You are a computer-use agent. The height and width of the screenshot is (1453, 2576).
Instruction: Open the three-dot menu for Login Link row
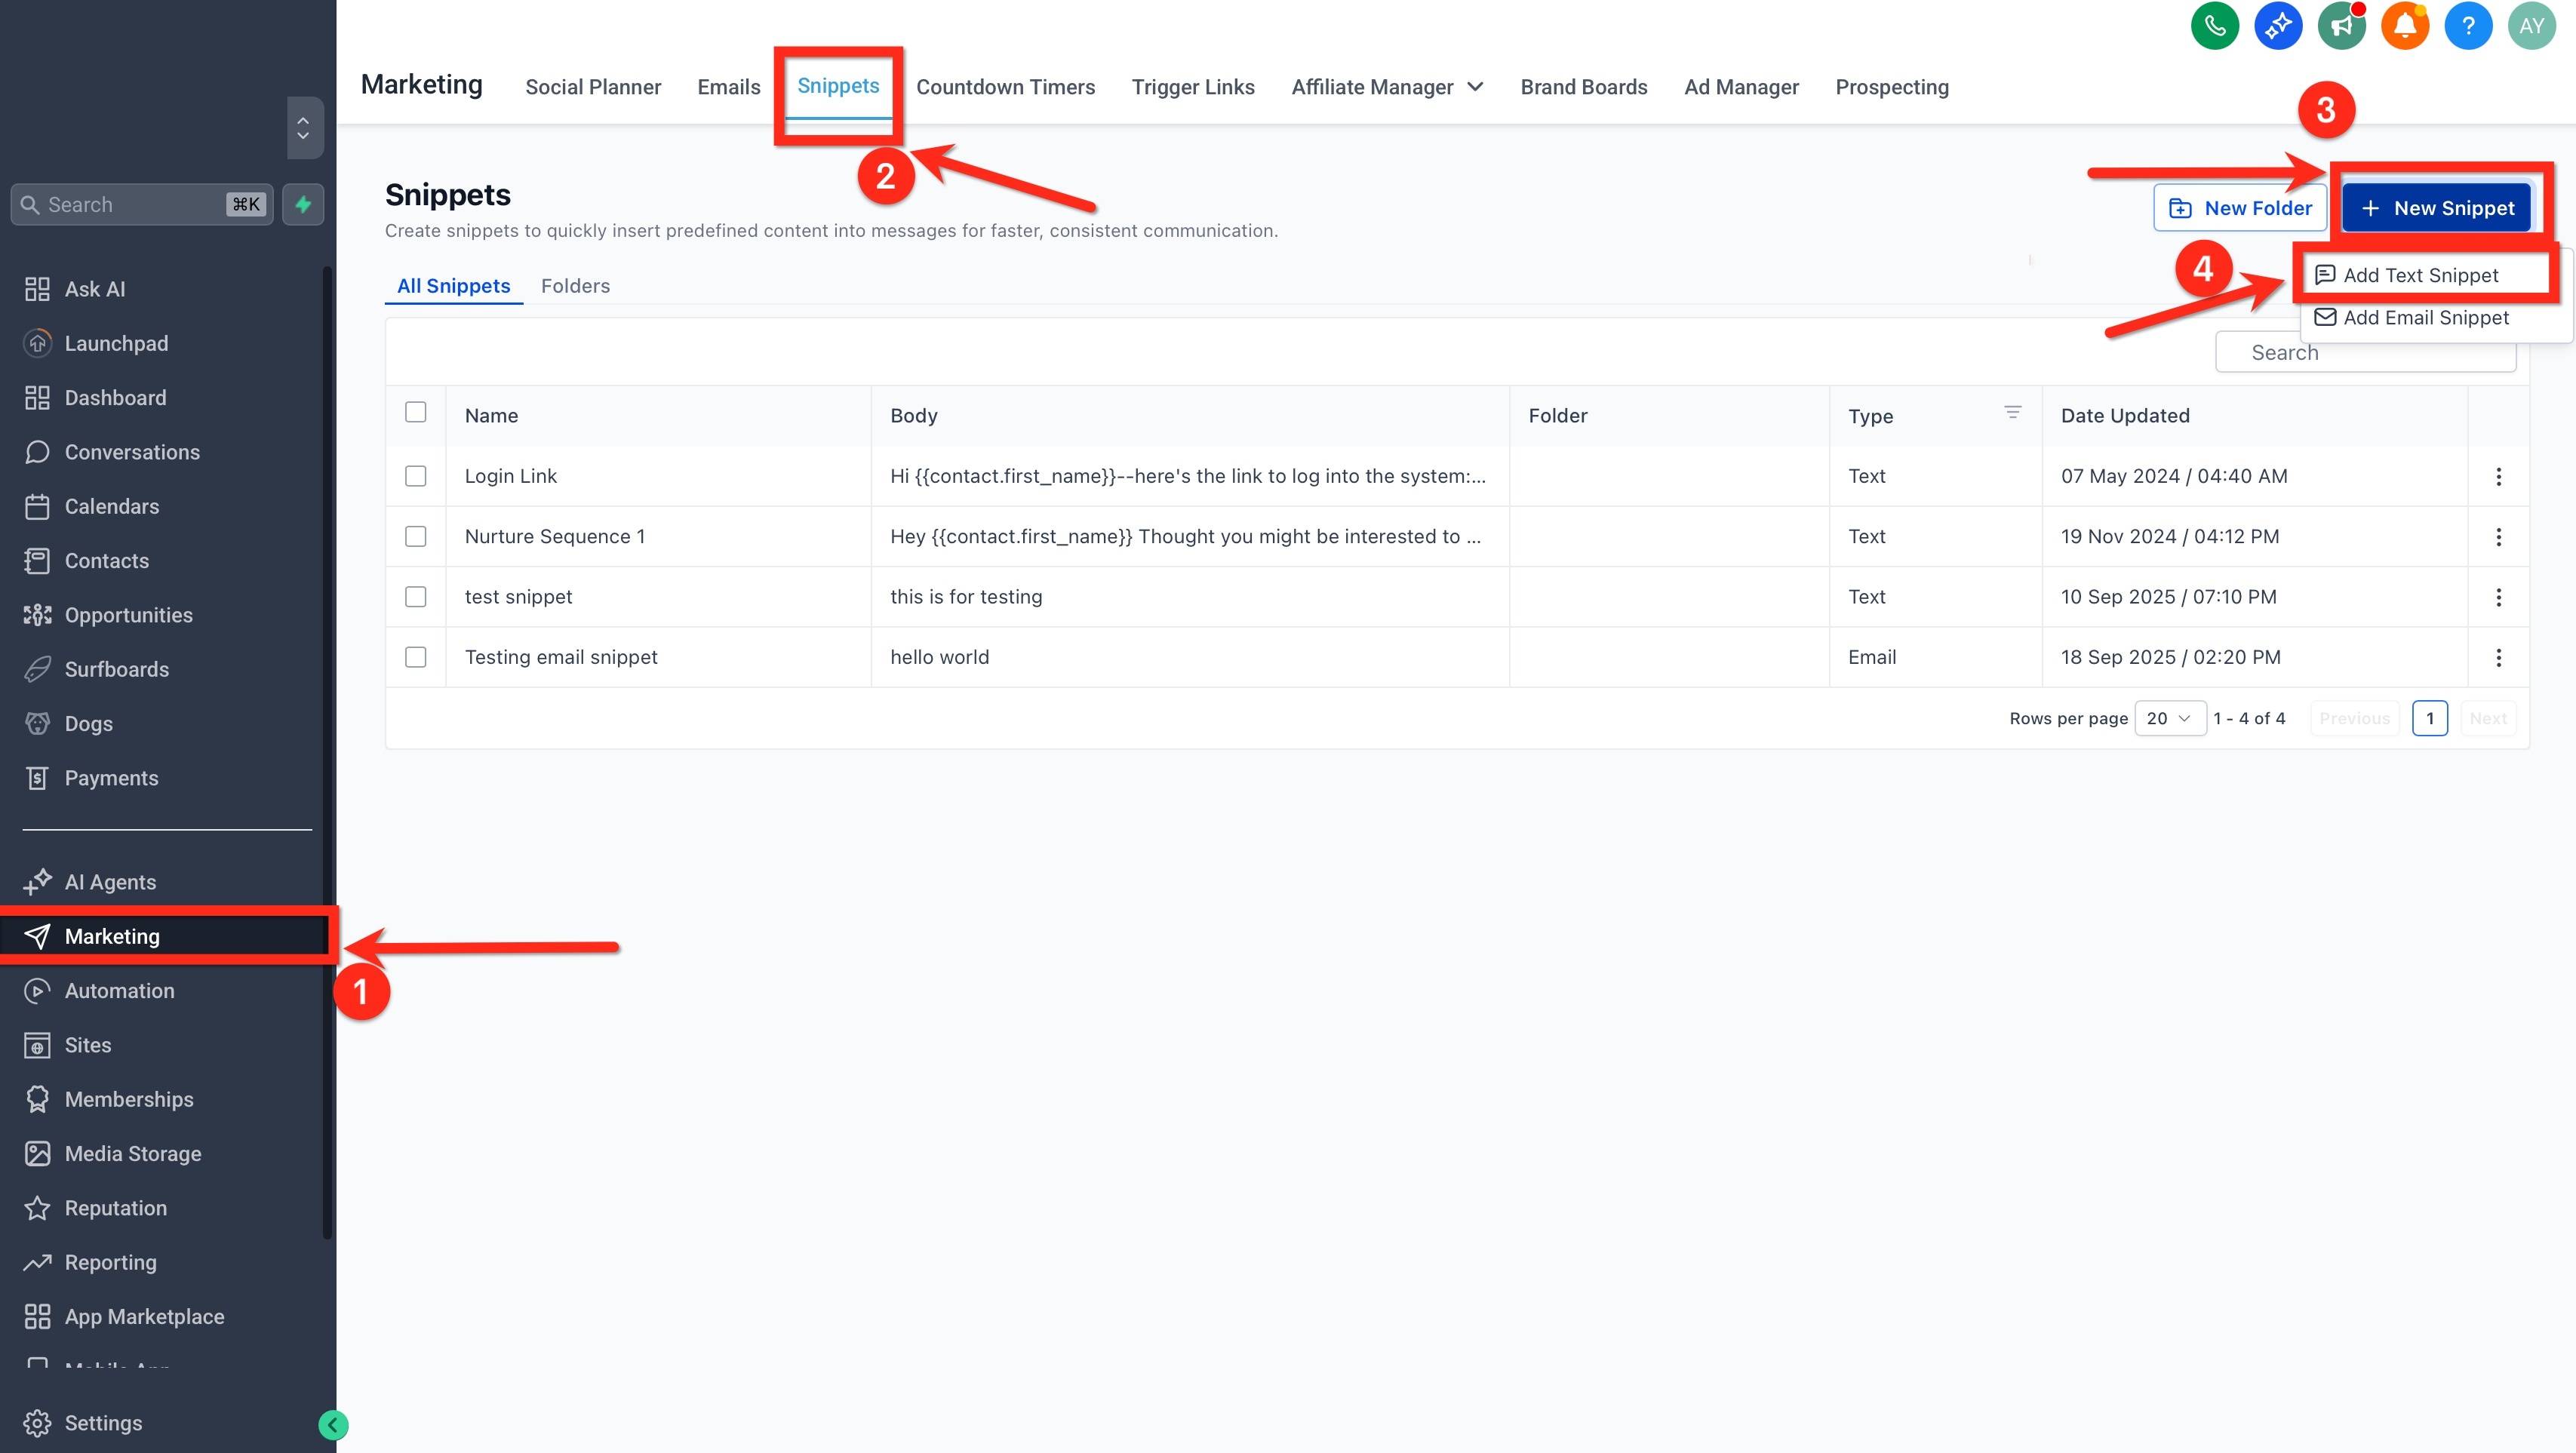[x=2498, y=477]
